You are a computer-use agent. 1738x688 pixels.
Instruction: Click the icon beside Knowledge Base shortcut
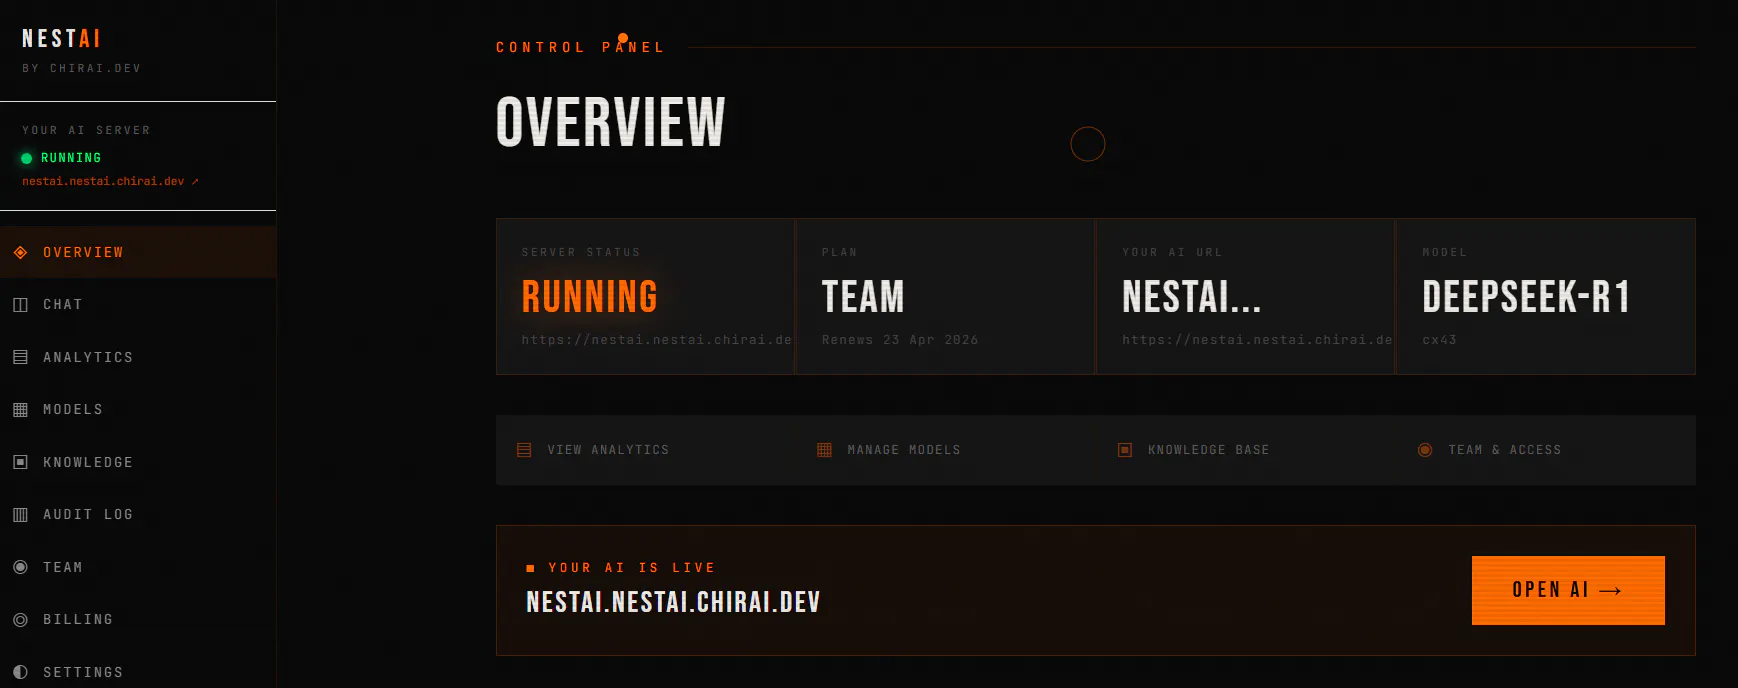[1125, 450]
